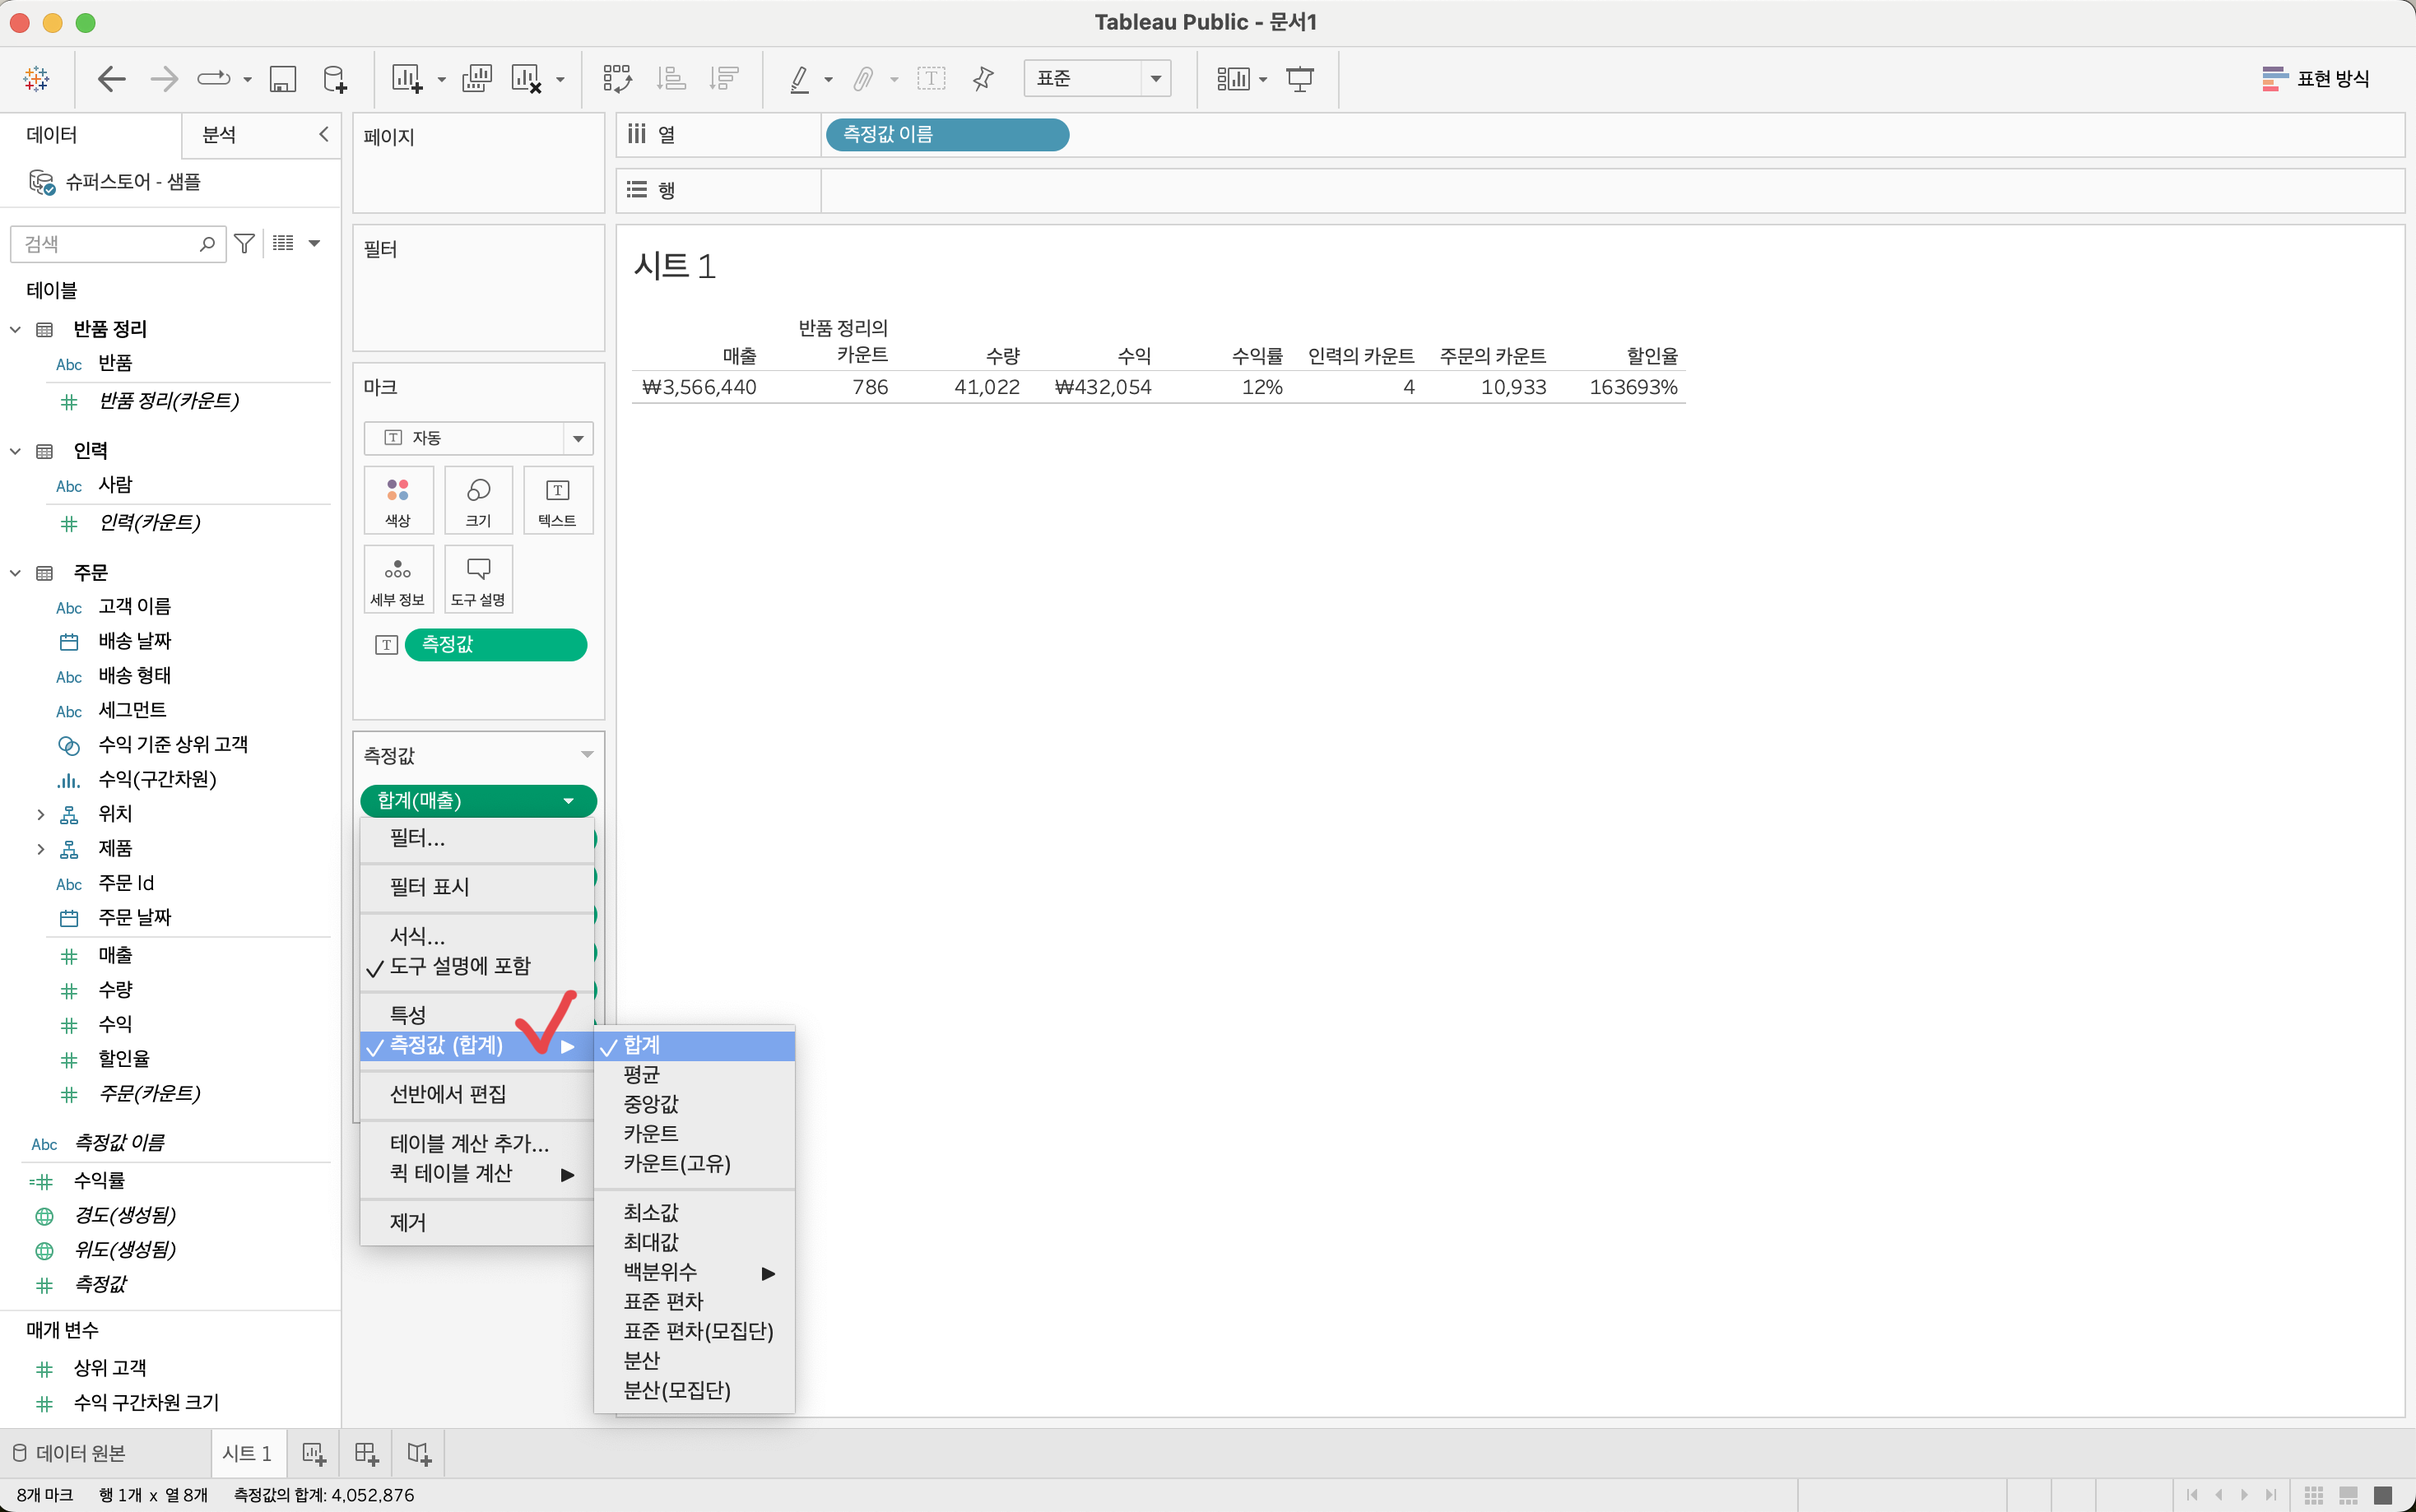Select 필터 표시 from context menu
2416x1512 pixels.
pyautogui.click(x=430, y=887)
